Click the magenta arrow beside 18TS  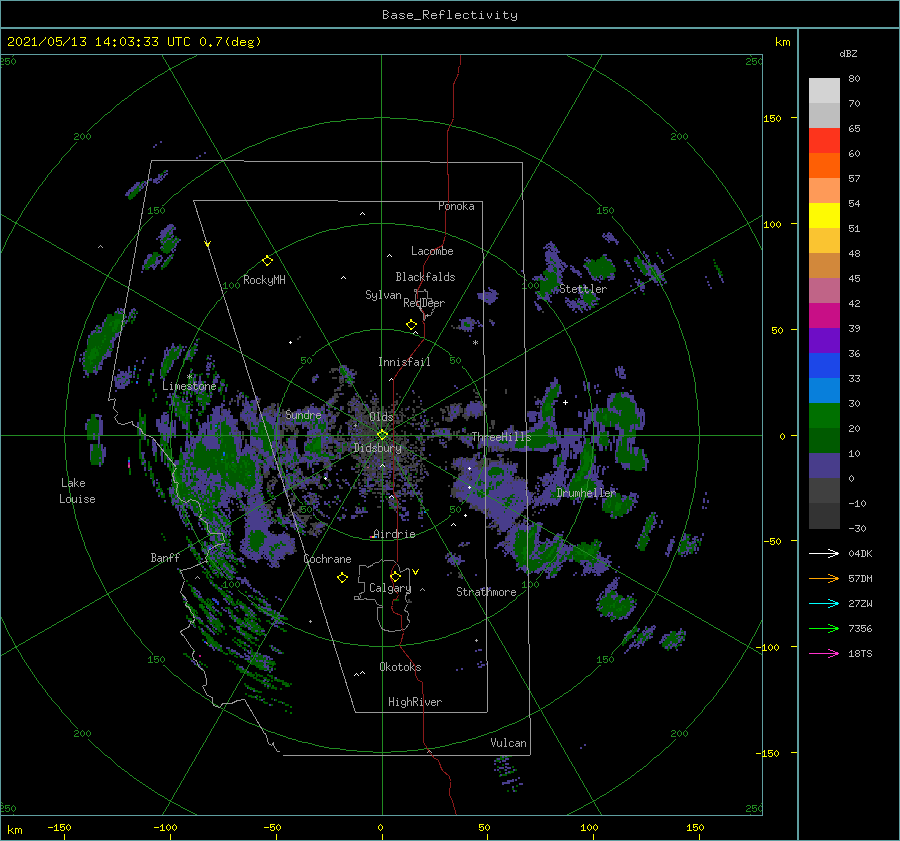tap(824, 653)
